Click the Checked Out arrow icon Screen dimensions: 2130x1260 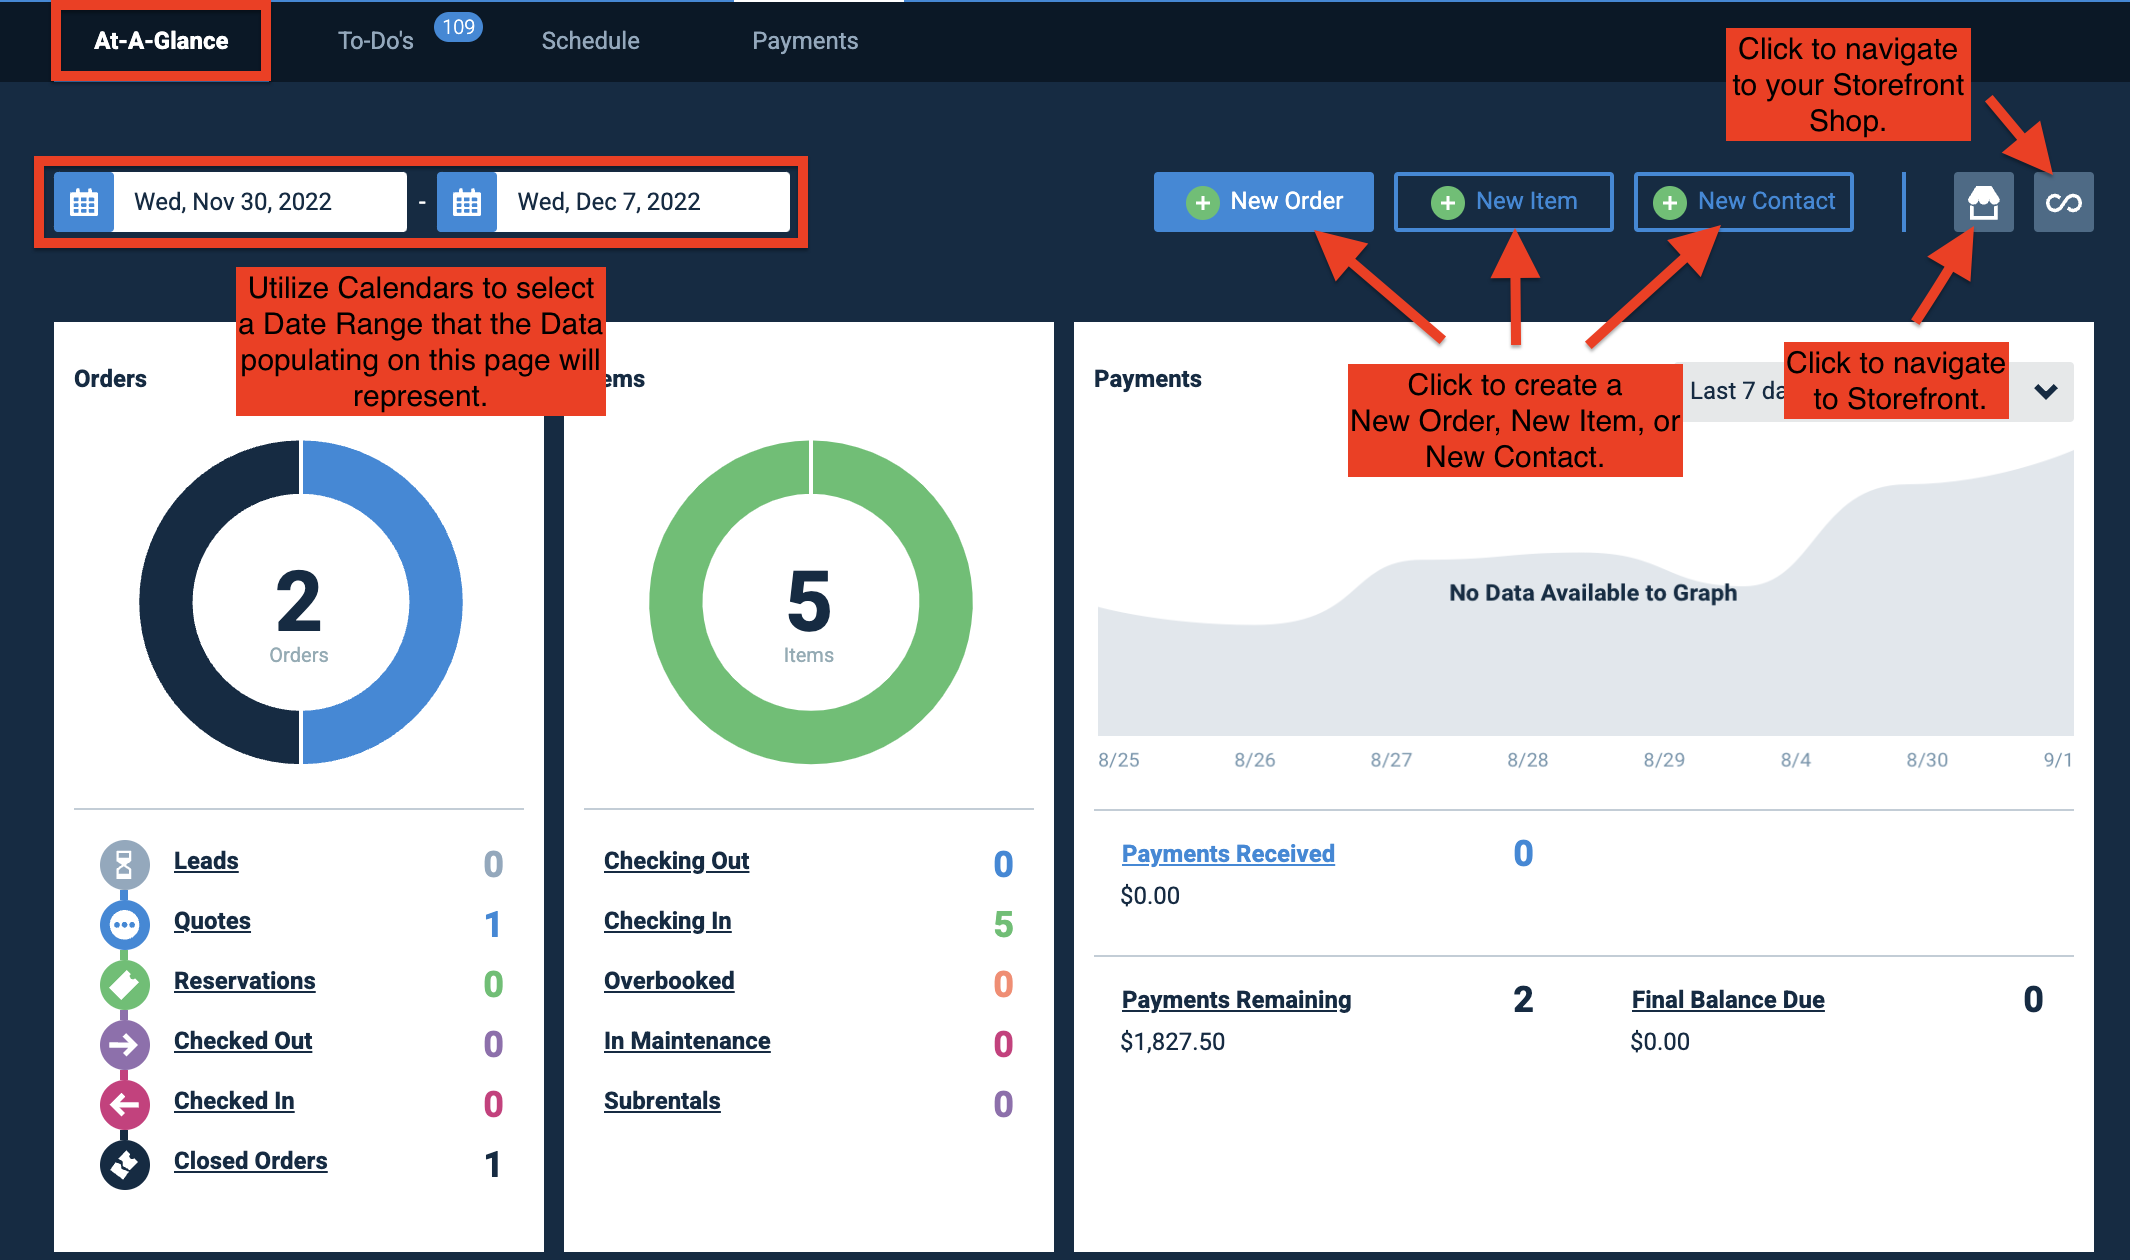pyautogui.click(x=124, y=1044)
